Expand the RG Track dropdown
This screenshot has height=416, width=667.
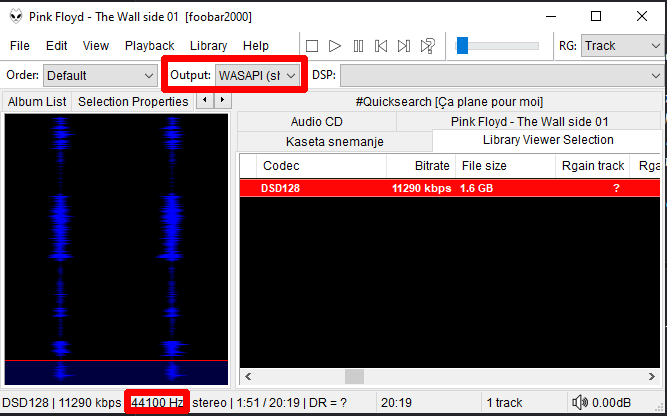622,46
